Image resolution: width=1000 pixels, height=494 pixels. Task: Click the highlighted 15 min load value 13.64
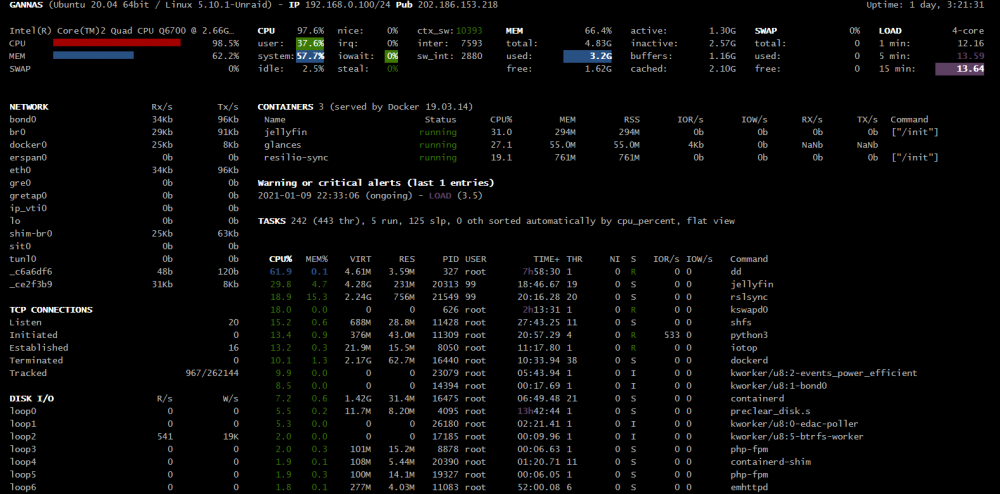click(x=960, y=69)
